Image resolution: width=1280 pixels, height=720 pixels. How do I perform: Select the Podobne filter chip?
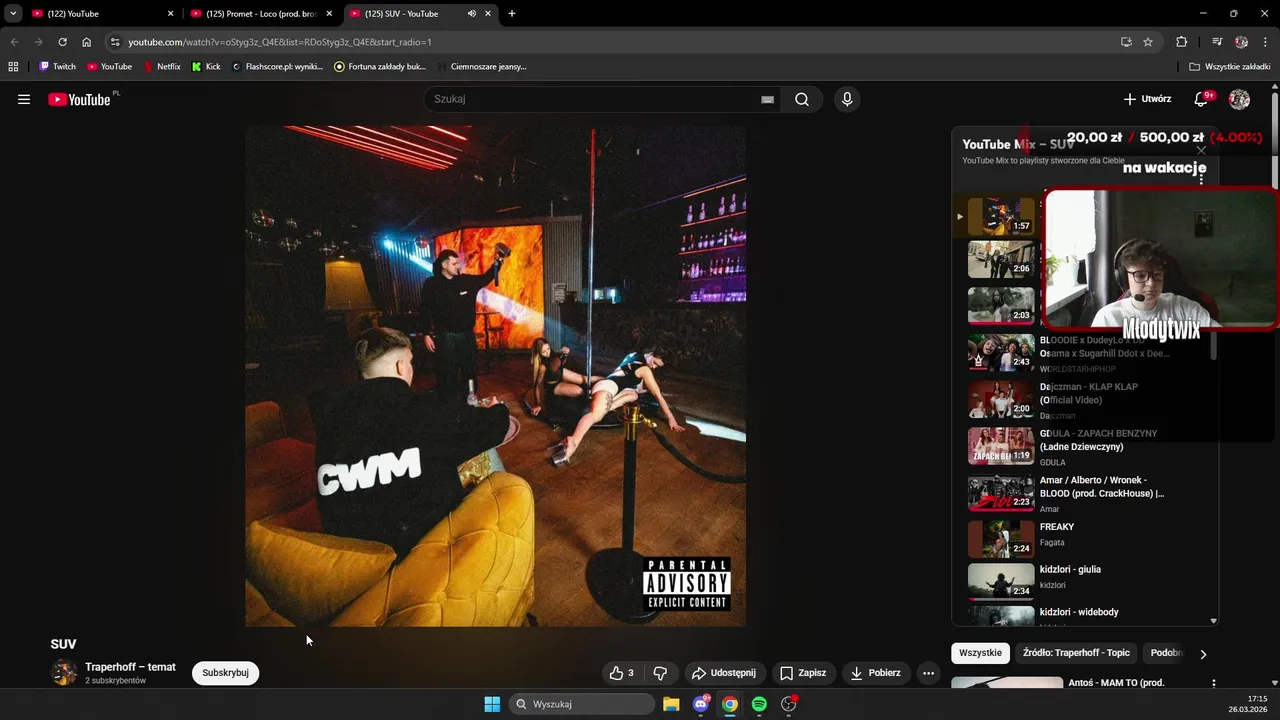(1165, 653)
